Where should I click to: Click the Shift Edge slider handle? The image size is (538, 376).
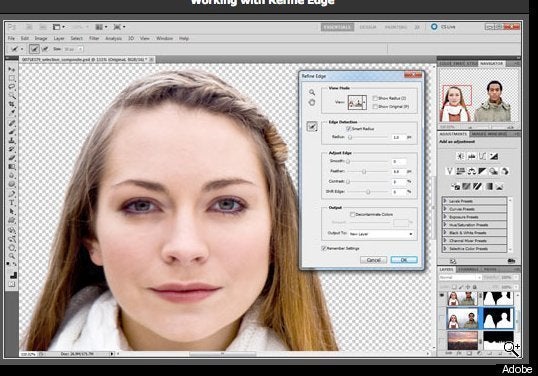tap(368, 192)
